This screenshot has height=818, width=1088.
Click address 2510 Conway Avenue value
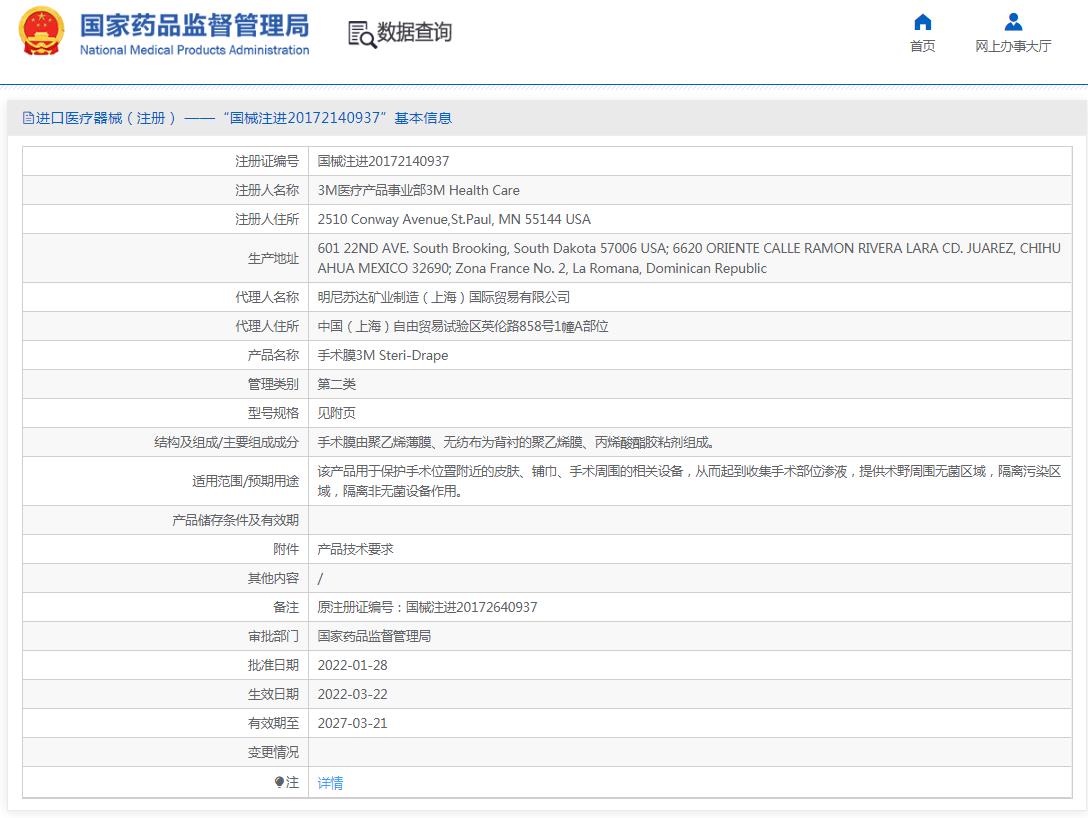click(454, 219)
